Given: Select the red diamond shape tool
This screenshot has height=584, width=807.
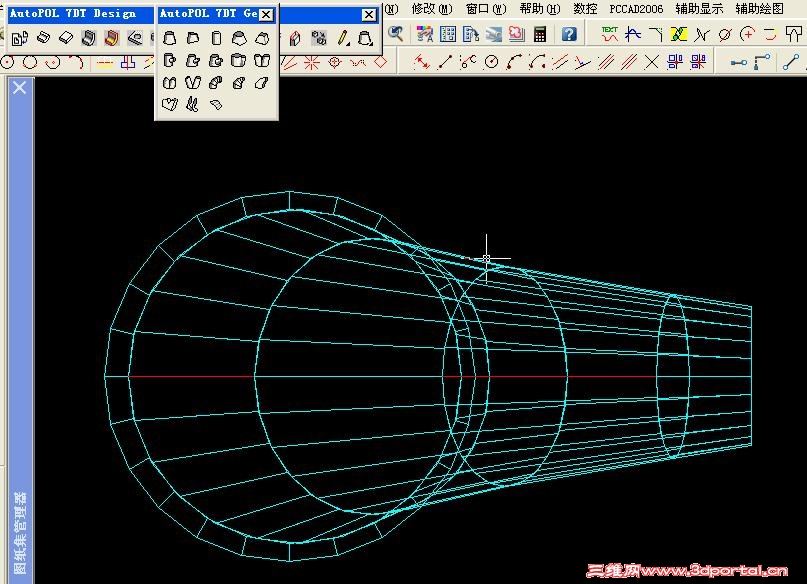Looking at the screenshot, I should click(380, 63).
